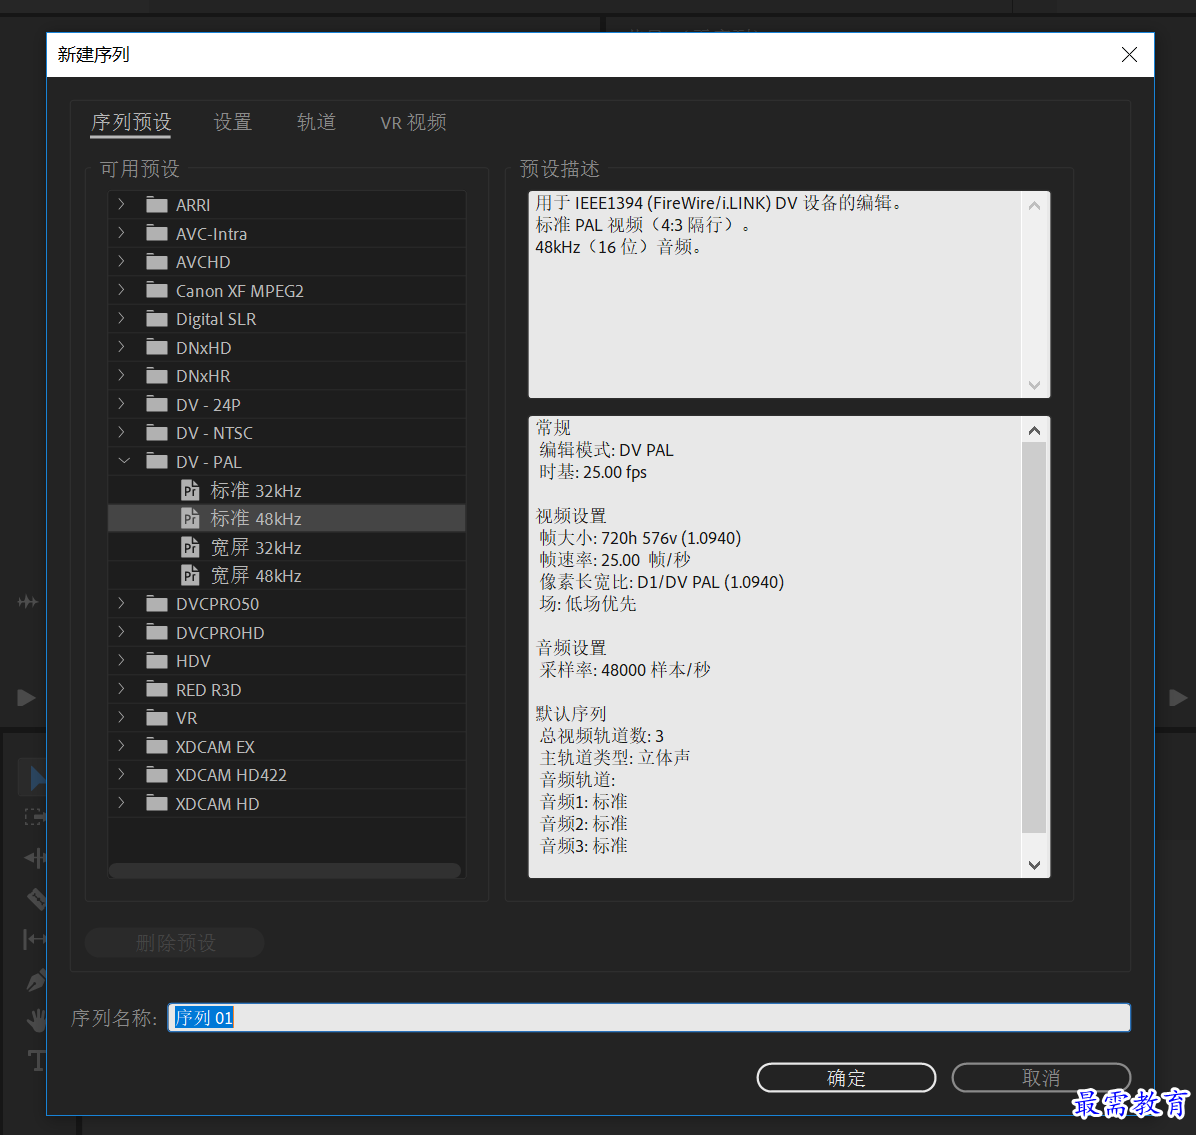Switch to the 轨道 tab

tap(316, 122)
